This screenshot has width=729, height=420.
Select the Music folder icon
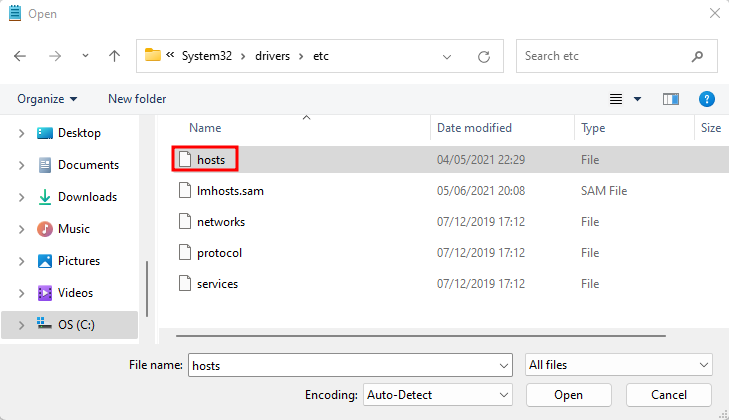coord(45,229)
